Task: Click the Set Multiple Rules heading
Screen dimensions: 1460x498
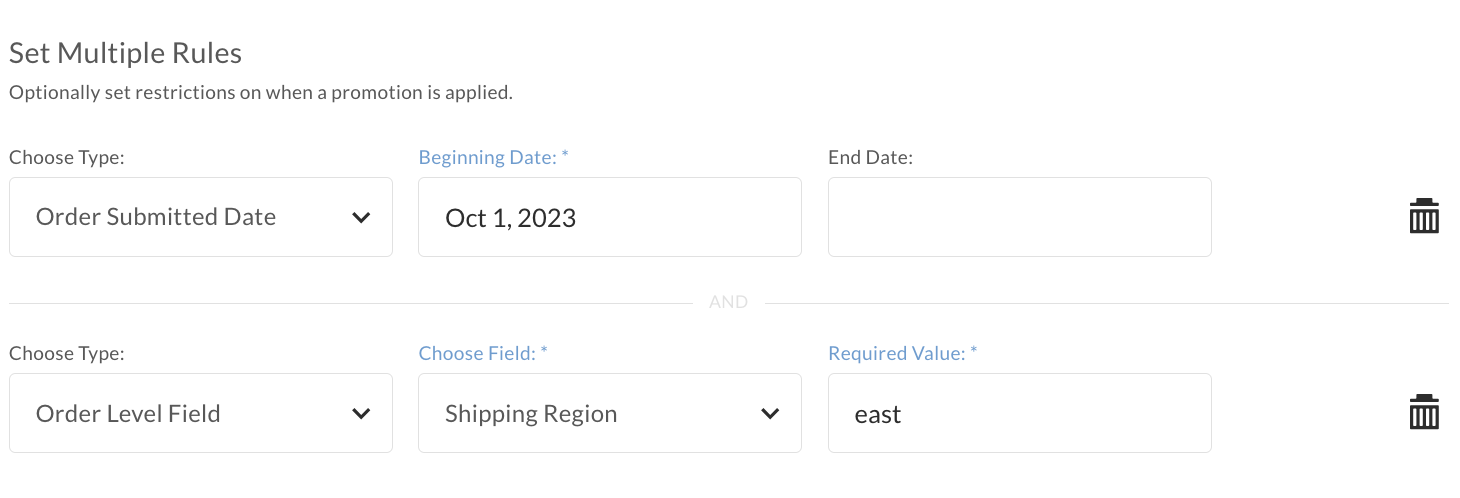Action: [x=126, y=53]
